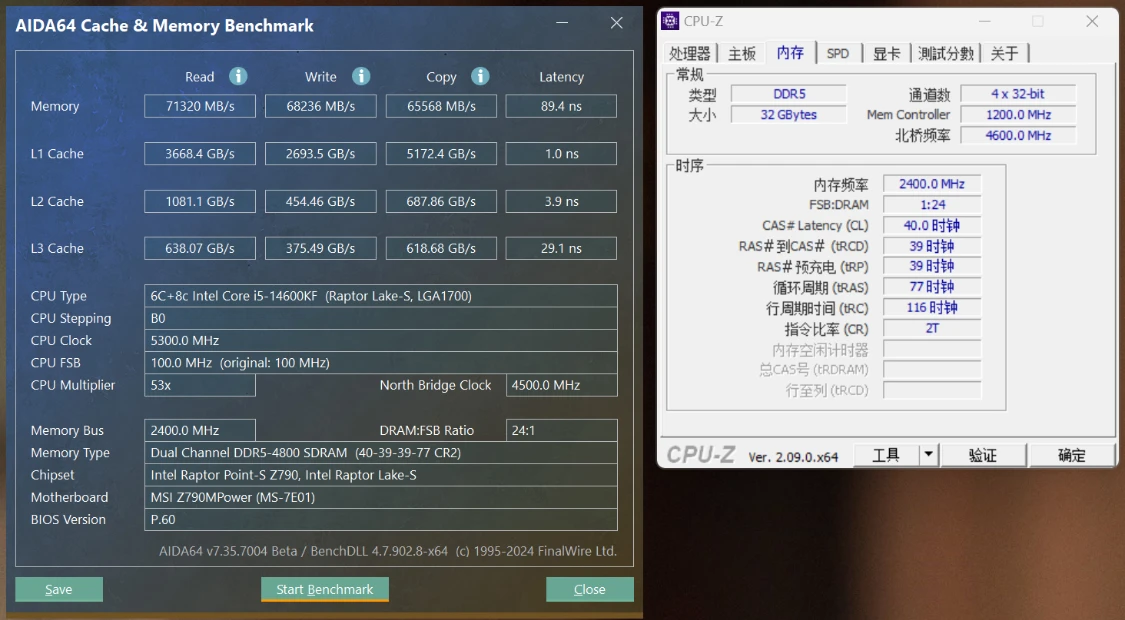Click the Mem Controller value 1200.0 MHz

(1018, 115)
